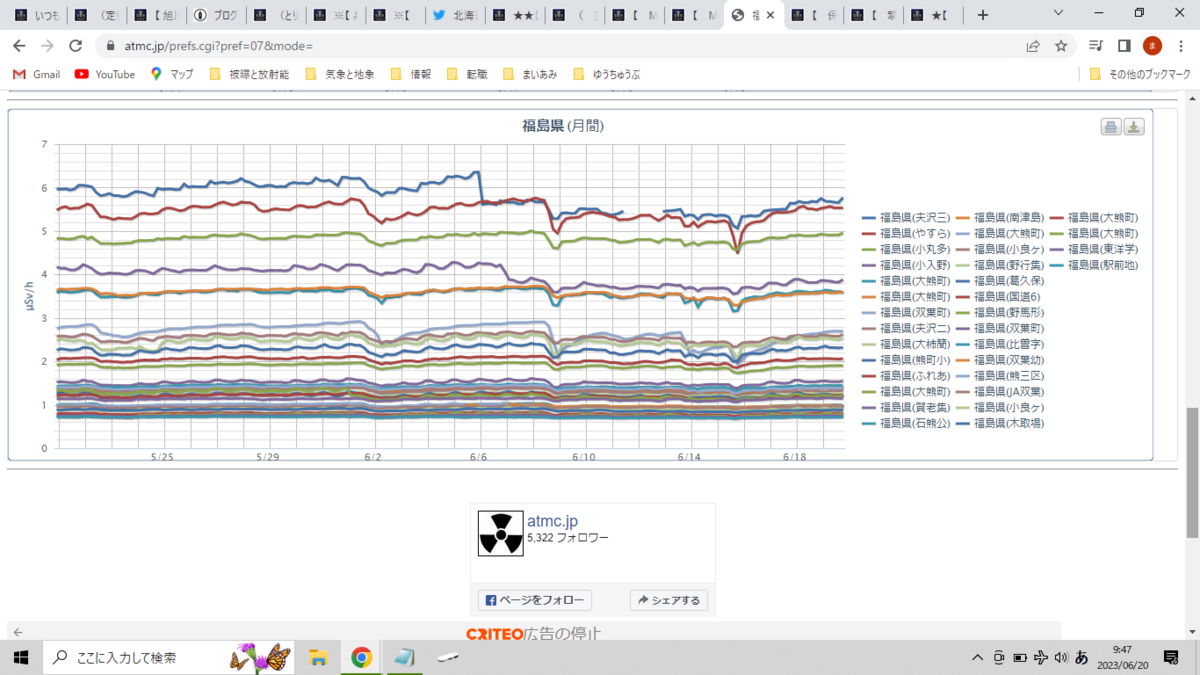Viewport: 1200px width, 675px height.
Task: Open 気象と地象 bookmark folder
Action: tap(340, 74)
